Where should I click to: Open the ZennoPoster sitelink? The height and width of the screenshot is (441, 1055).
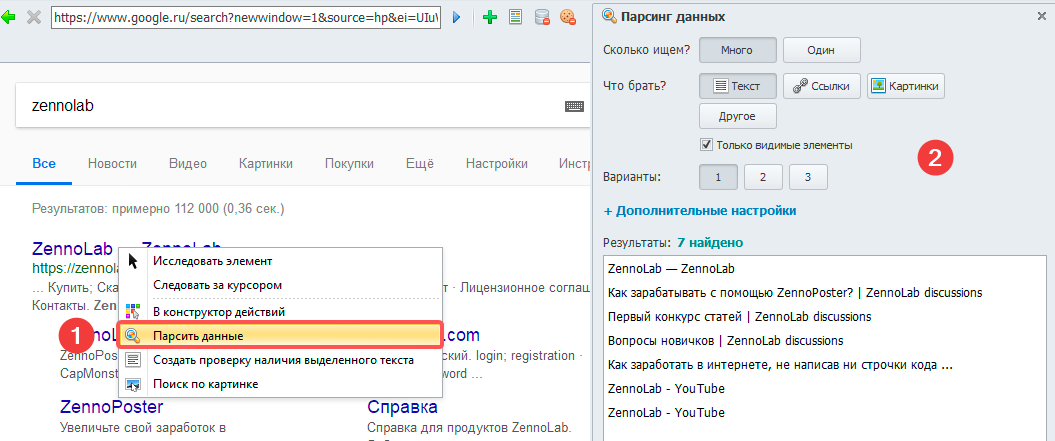click(x=112, y=407)
